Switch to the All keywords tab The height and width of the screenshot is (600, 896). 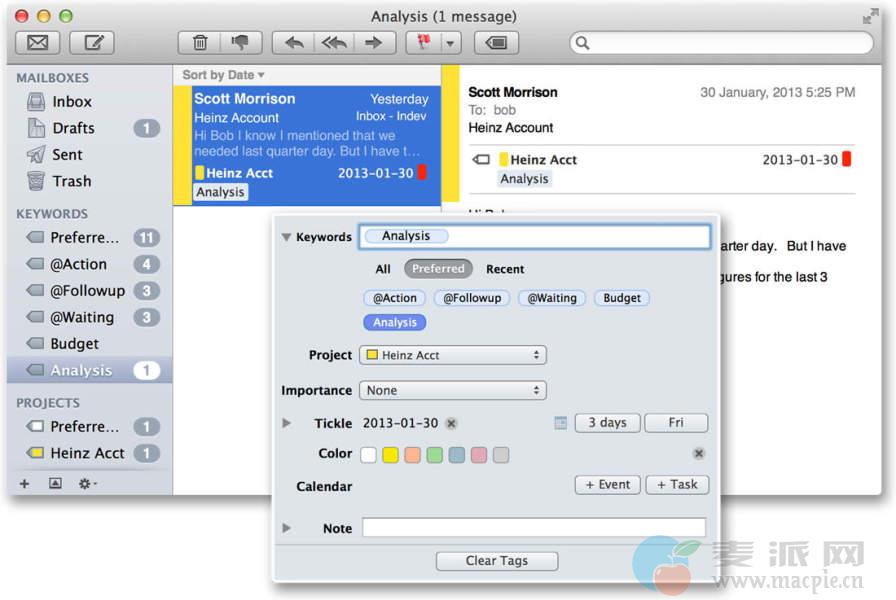click(383, 269)
